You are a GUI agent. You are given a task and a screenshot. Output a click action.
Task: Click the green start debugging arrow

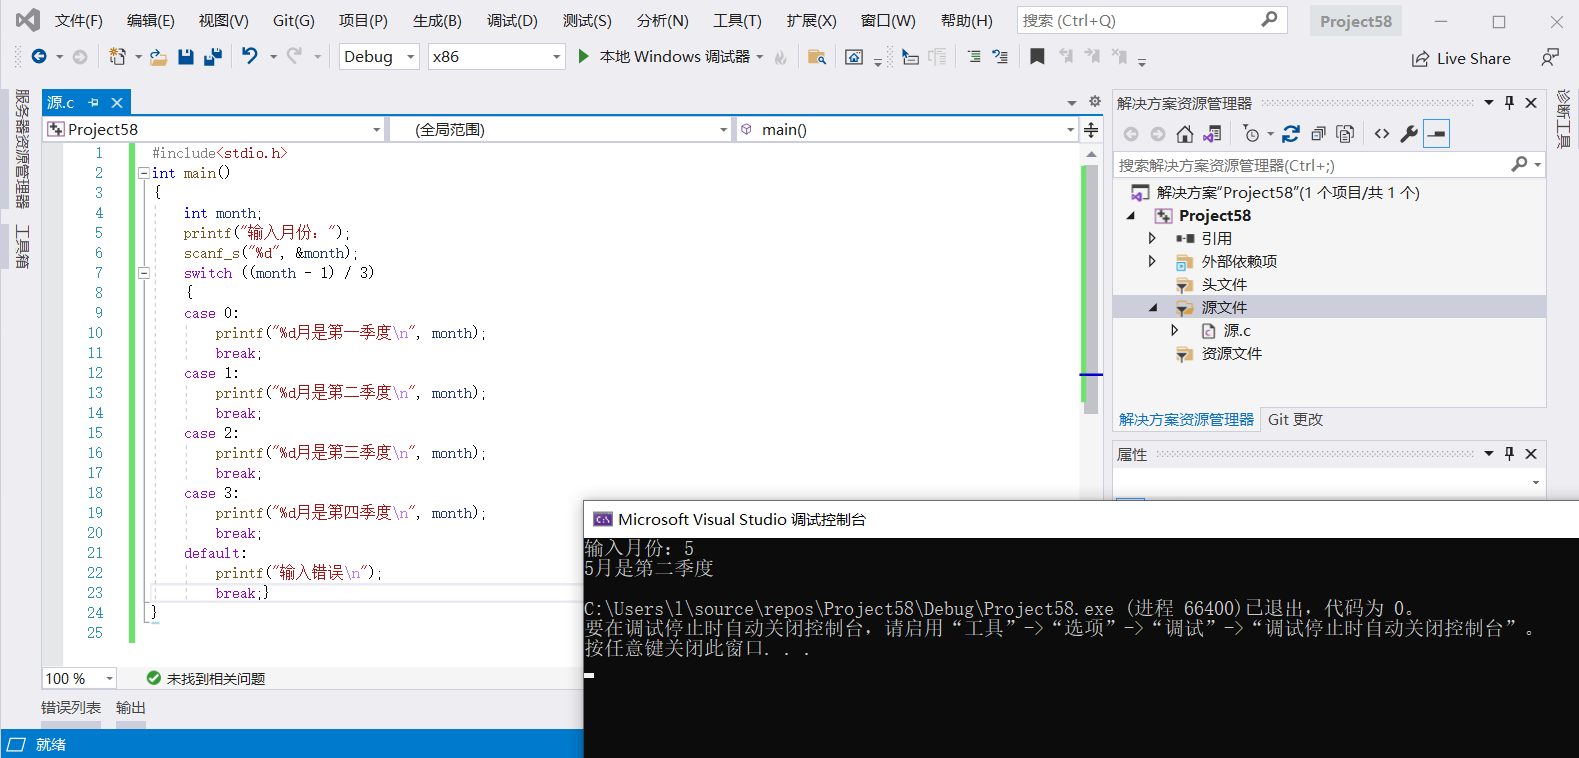click(584, 57)
